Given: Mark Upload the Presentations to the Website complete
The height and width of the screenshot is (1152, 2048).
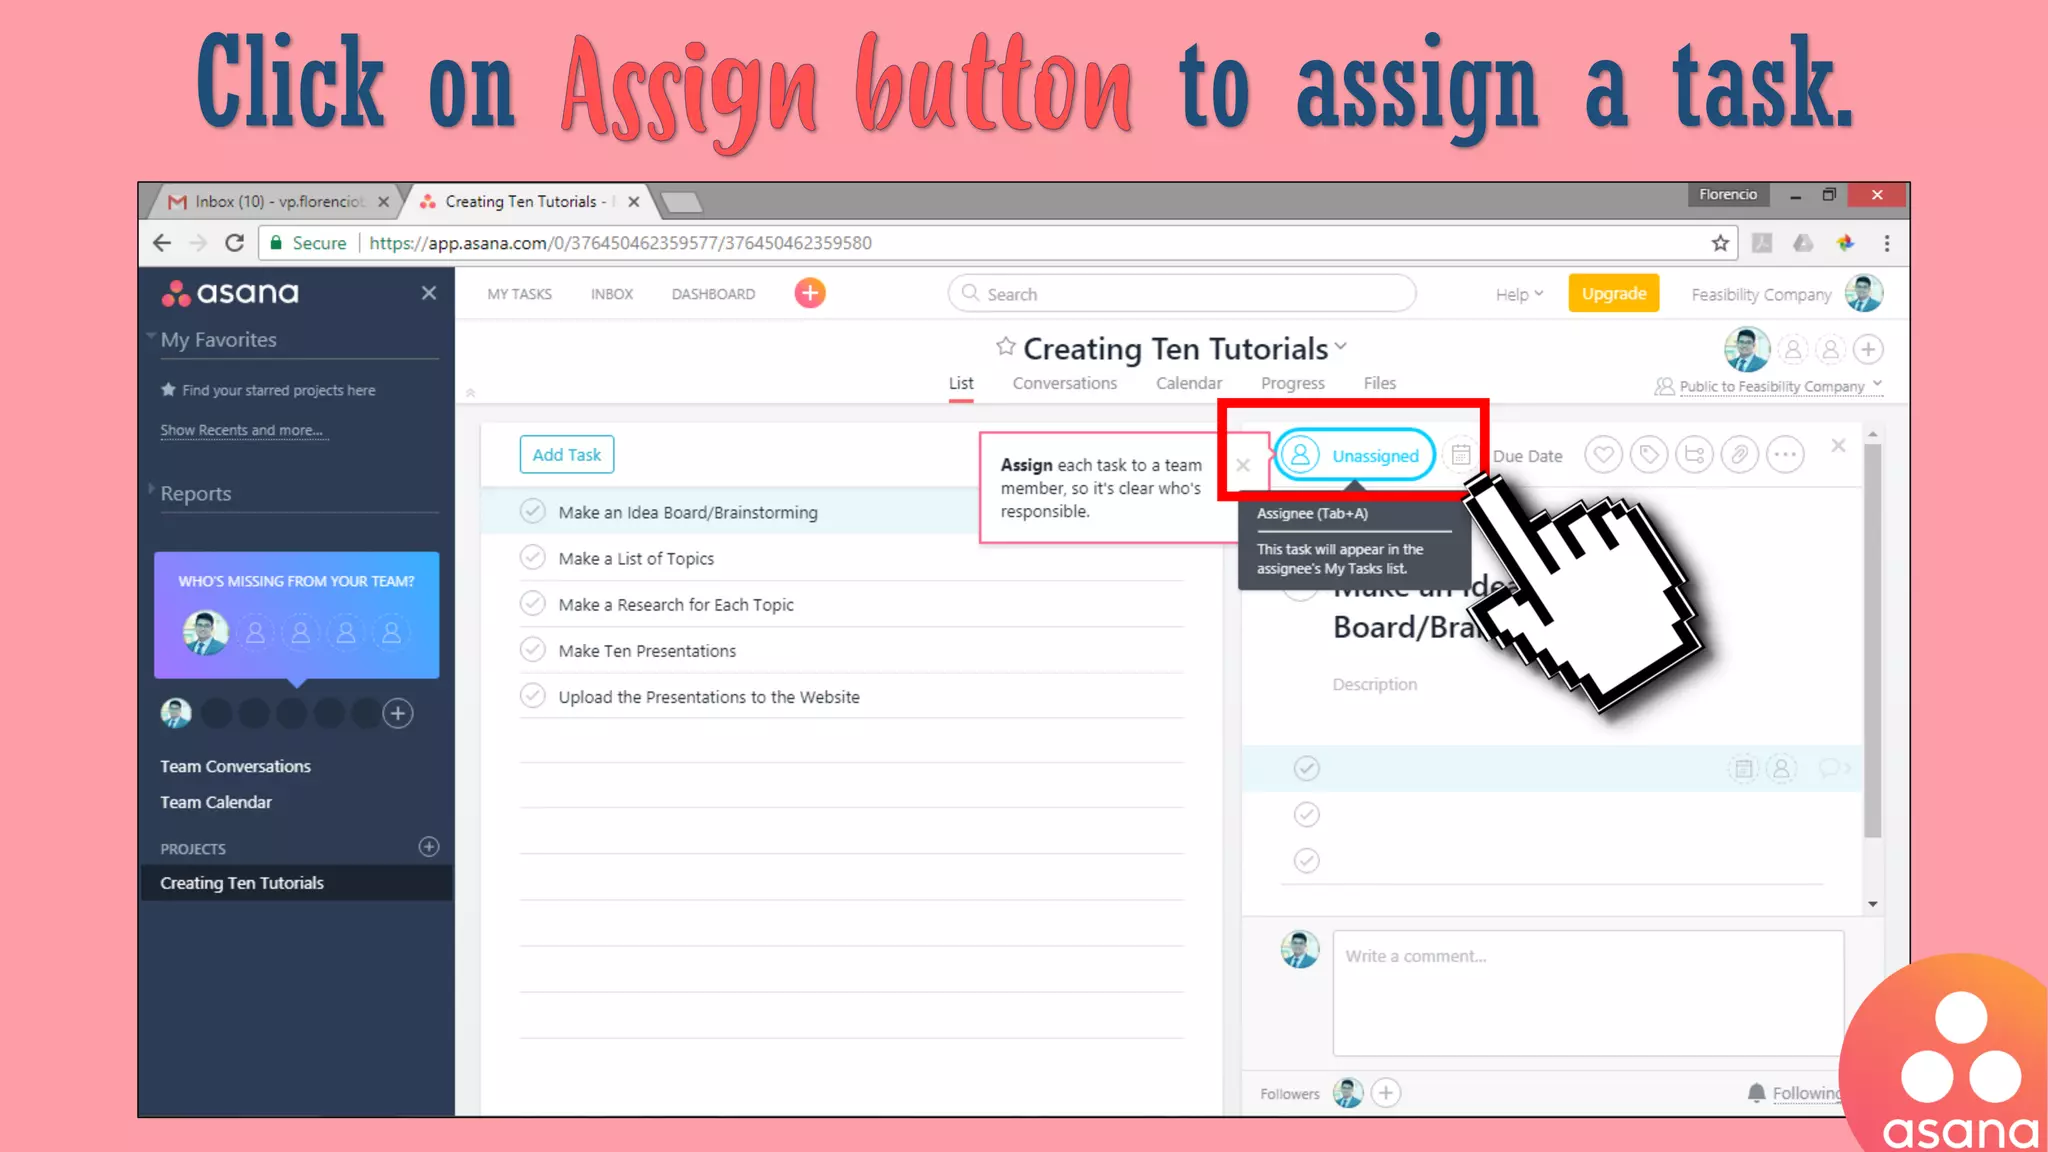Looking at the screenshot, I should pyautogui.click(x=532, y=696).
